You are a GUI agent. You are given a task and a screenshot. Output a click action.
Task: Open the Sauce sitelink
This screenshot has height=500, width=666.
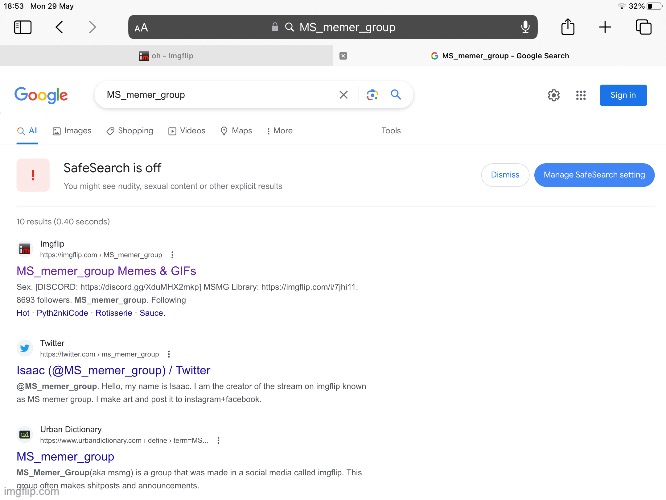pyautogui.click(x=152, y=313)
